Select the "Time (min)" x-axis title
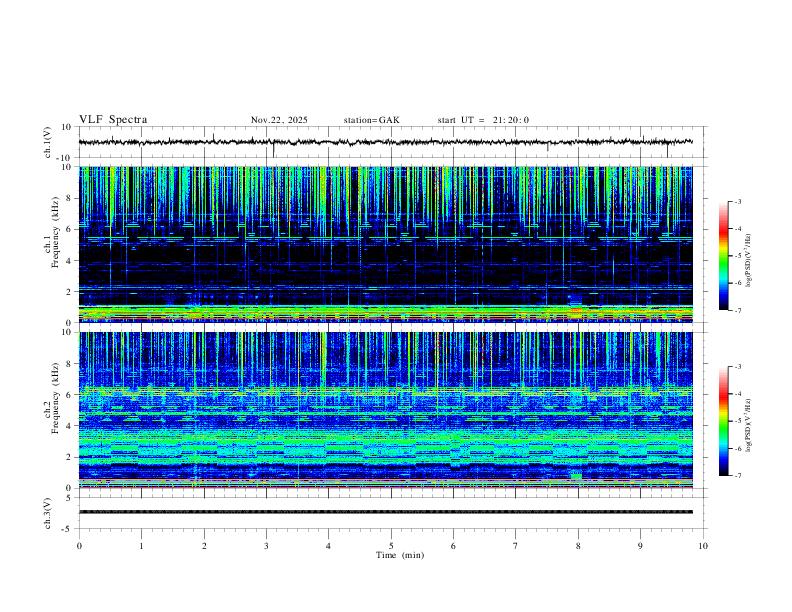 400,555
